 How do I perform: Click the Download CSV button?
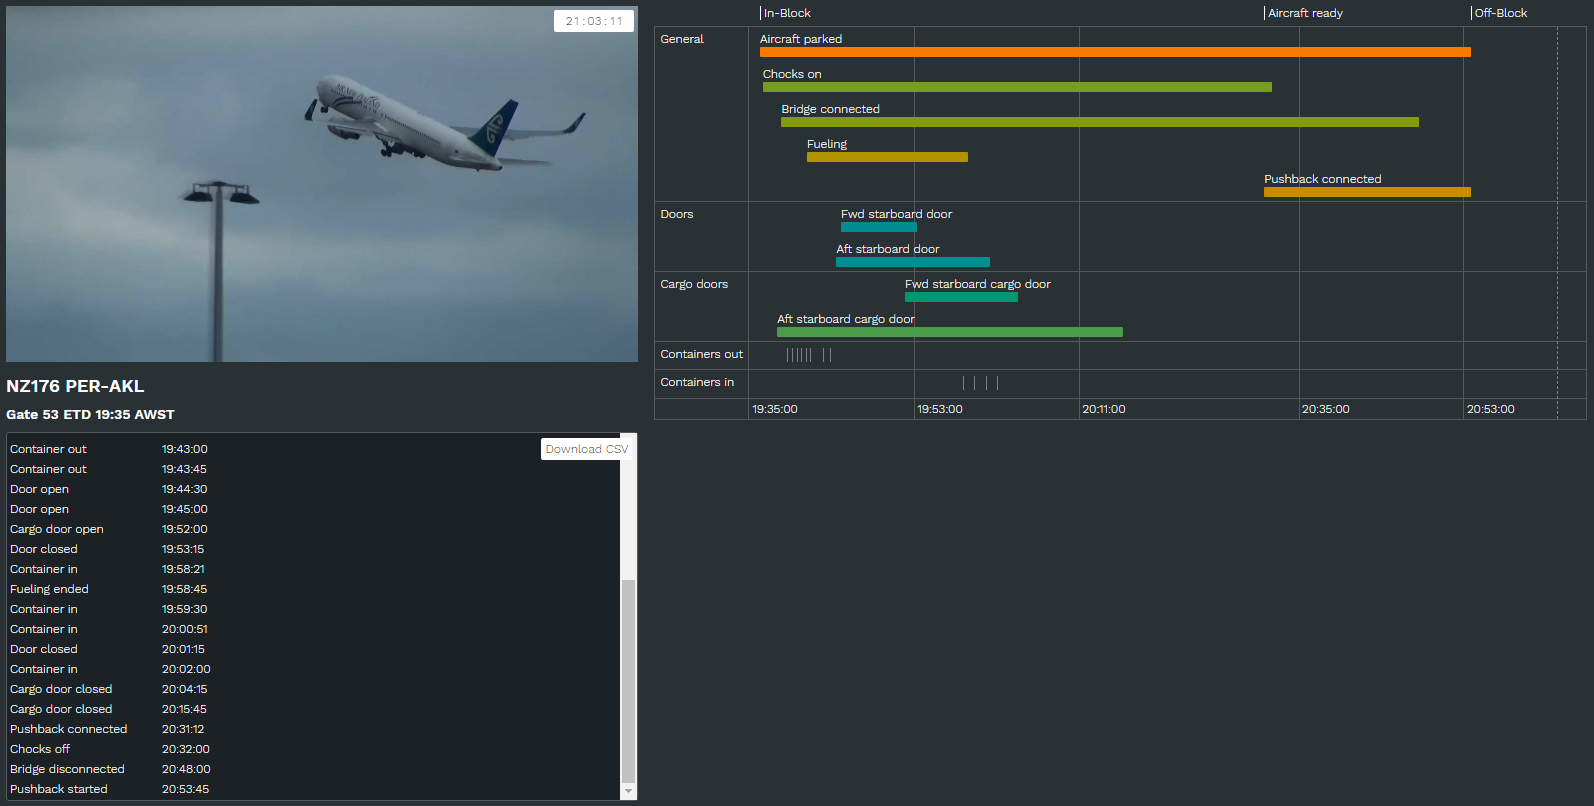pos(587,449)
